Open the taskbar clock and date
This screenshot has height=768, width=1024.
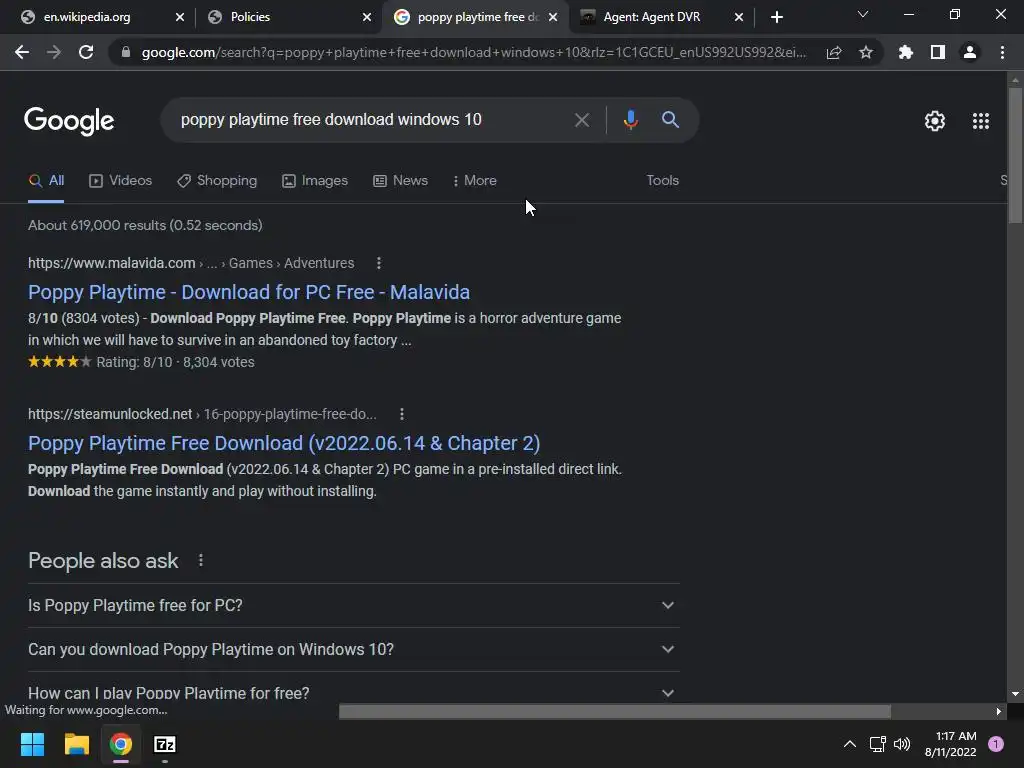click(950, 744)
